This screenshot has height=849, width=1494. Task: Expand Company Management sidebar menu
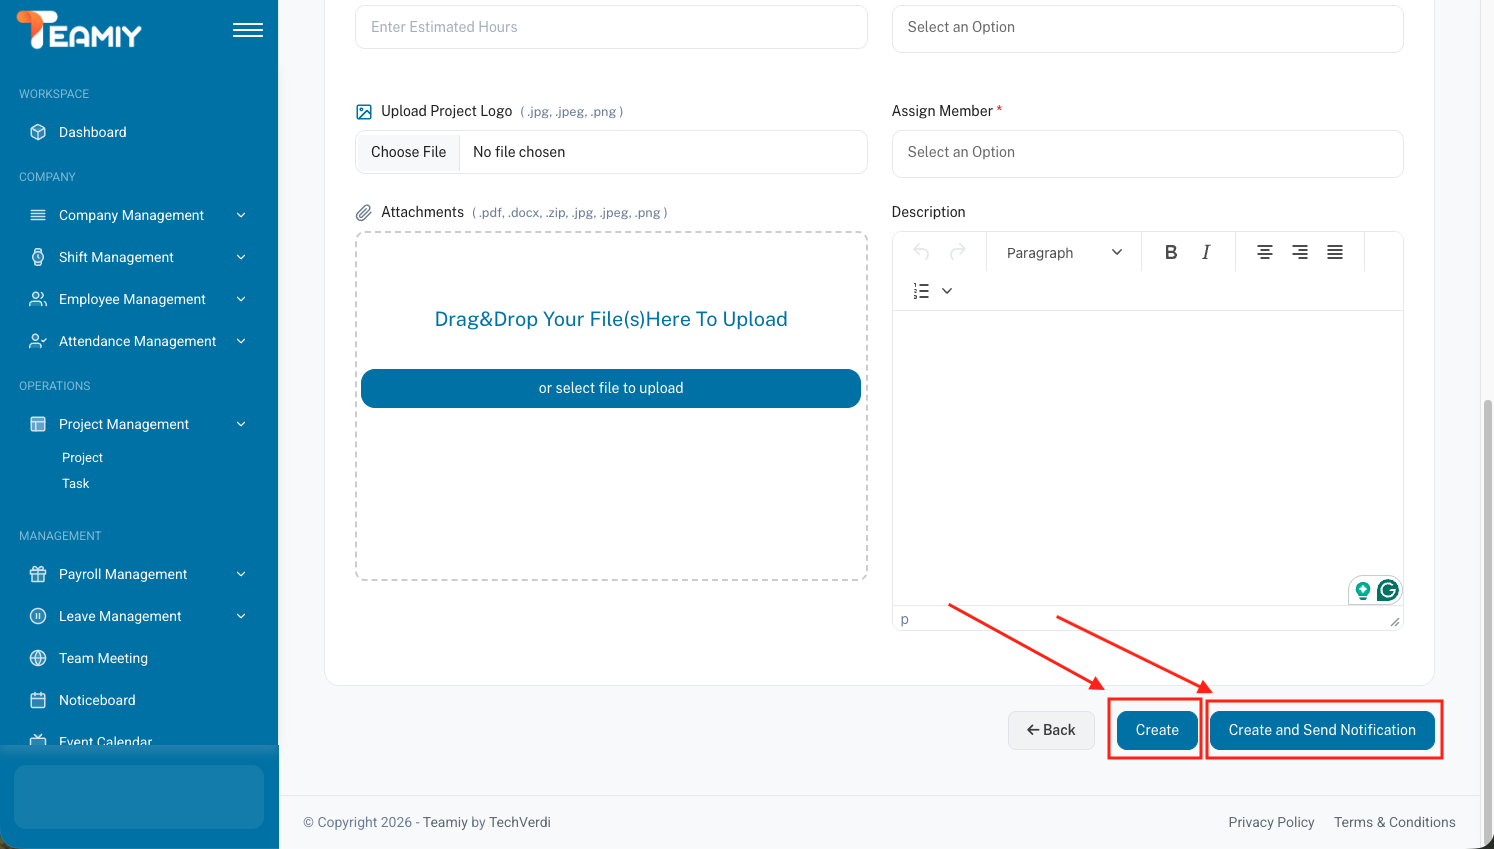click(131, 215)
